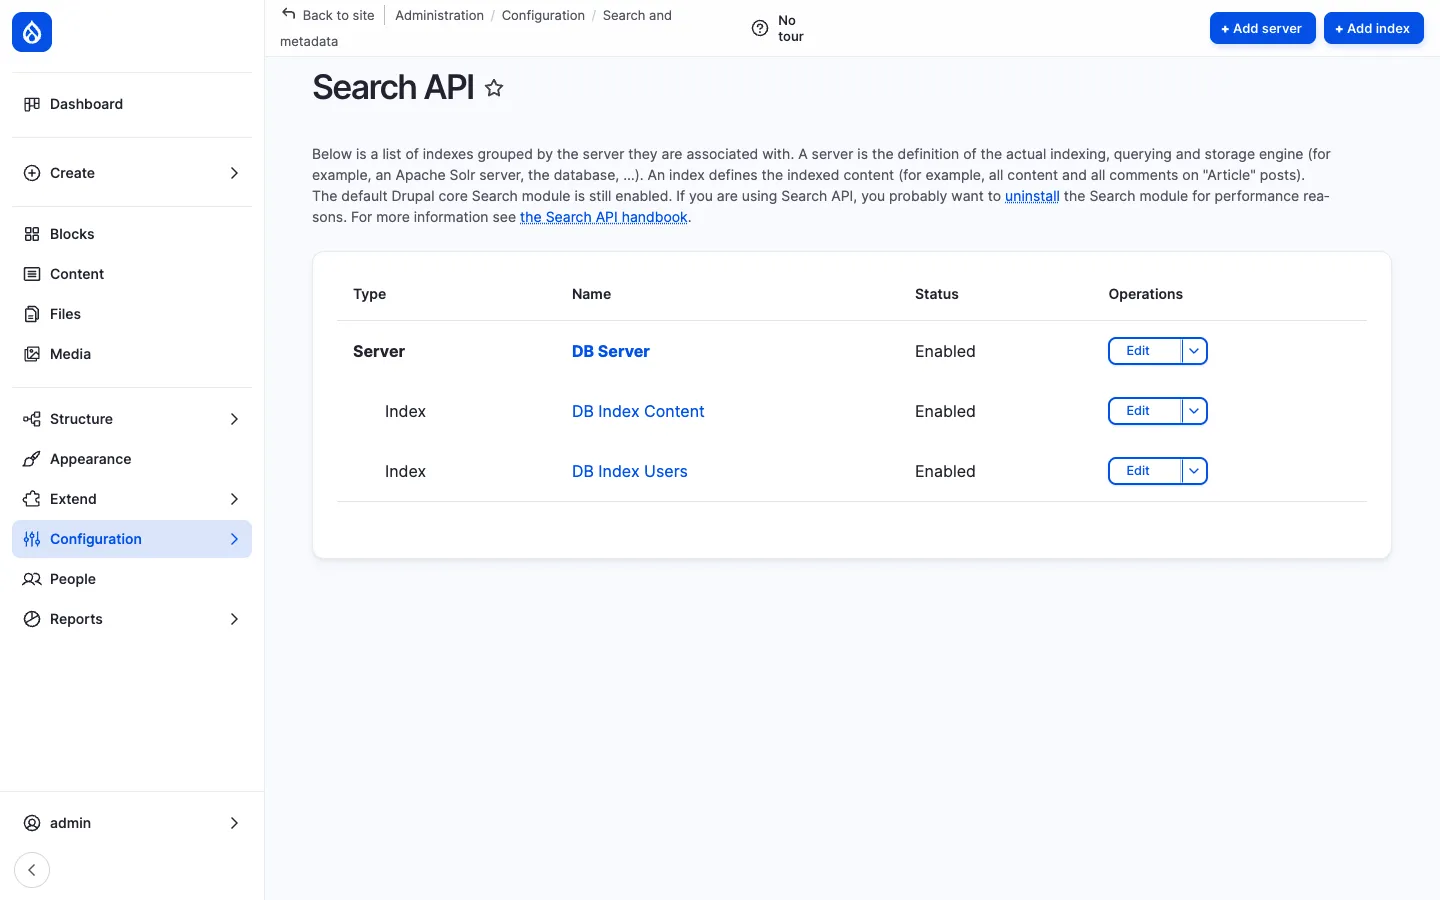Click the Content list icon
Screen dimensions: 1440x900
[x=32, y=274]
